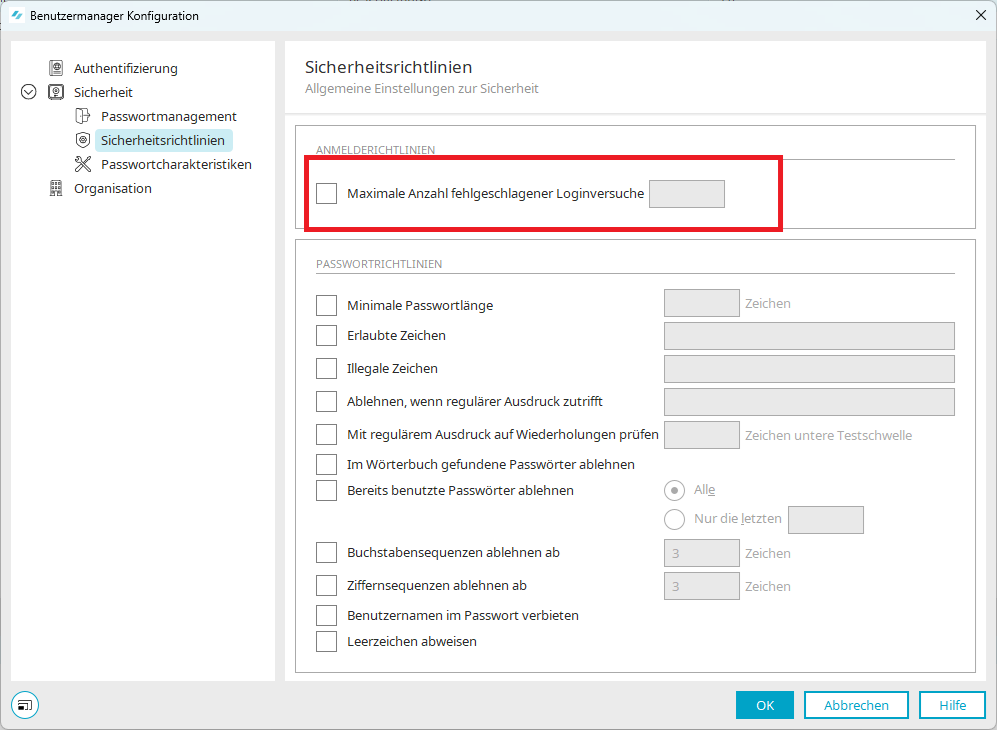Click the Passwortmanagement icon
This screenshot has height=730, width=997.
tap(83, 116)
